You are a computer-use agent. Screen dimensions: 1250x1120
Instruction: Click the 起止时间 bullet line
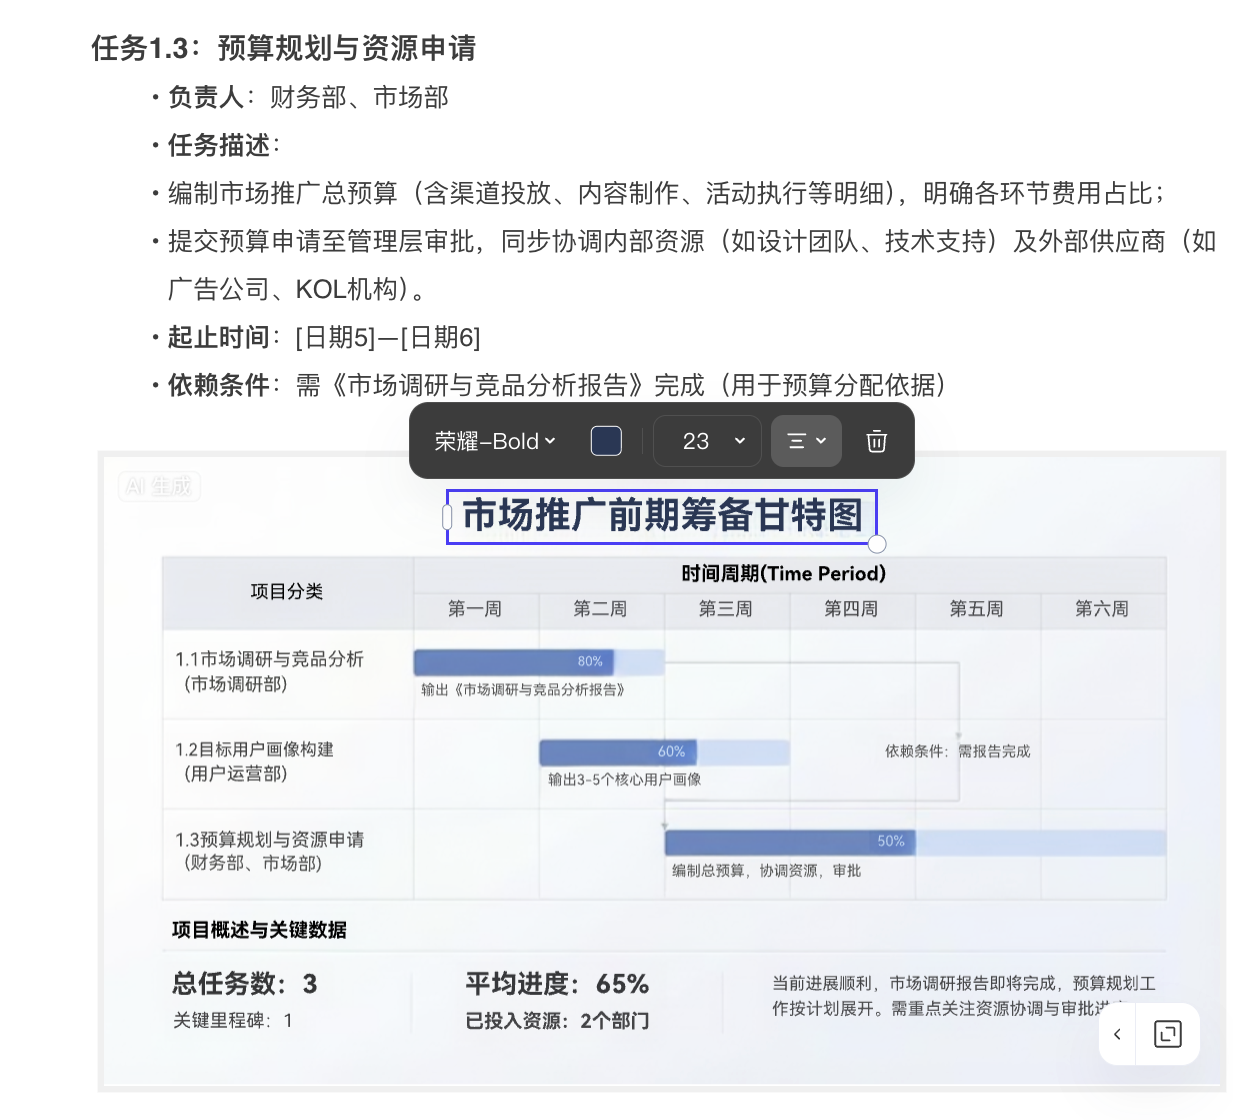click(x=324, y=337)
